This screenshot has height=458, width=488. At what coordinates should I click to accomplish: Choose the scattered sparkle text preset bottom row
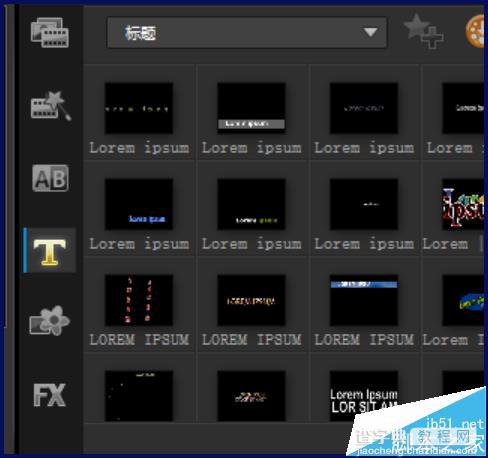pyautogui.click(x=251, y=396)
